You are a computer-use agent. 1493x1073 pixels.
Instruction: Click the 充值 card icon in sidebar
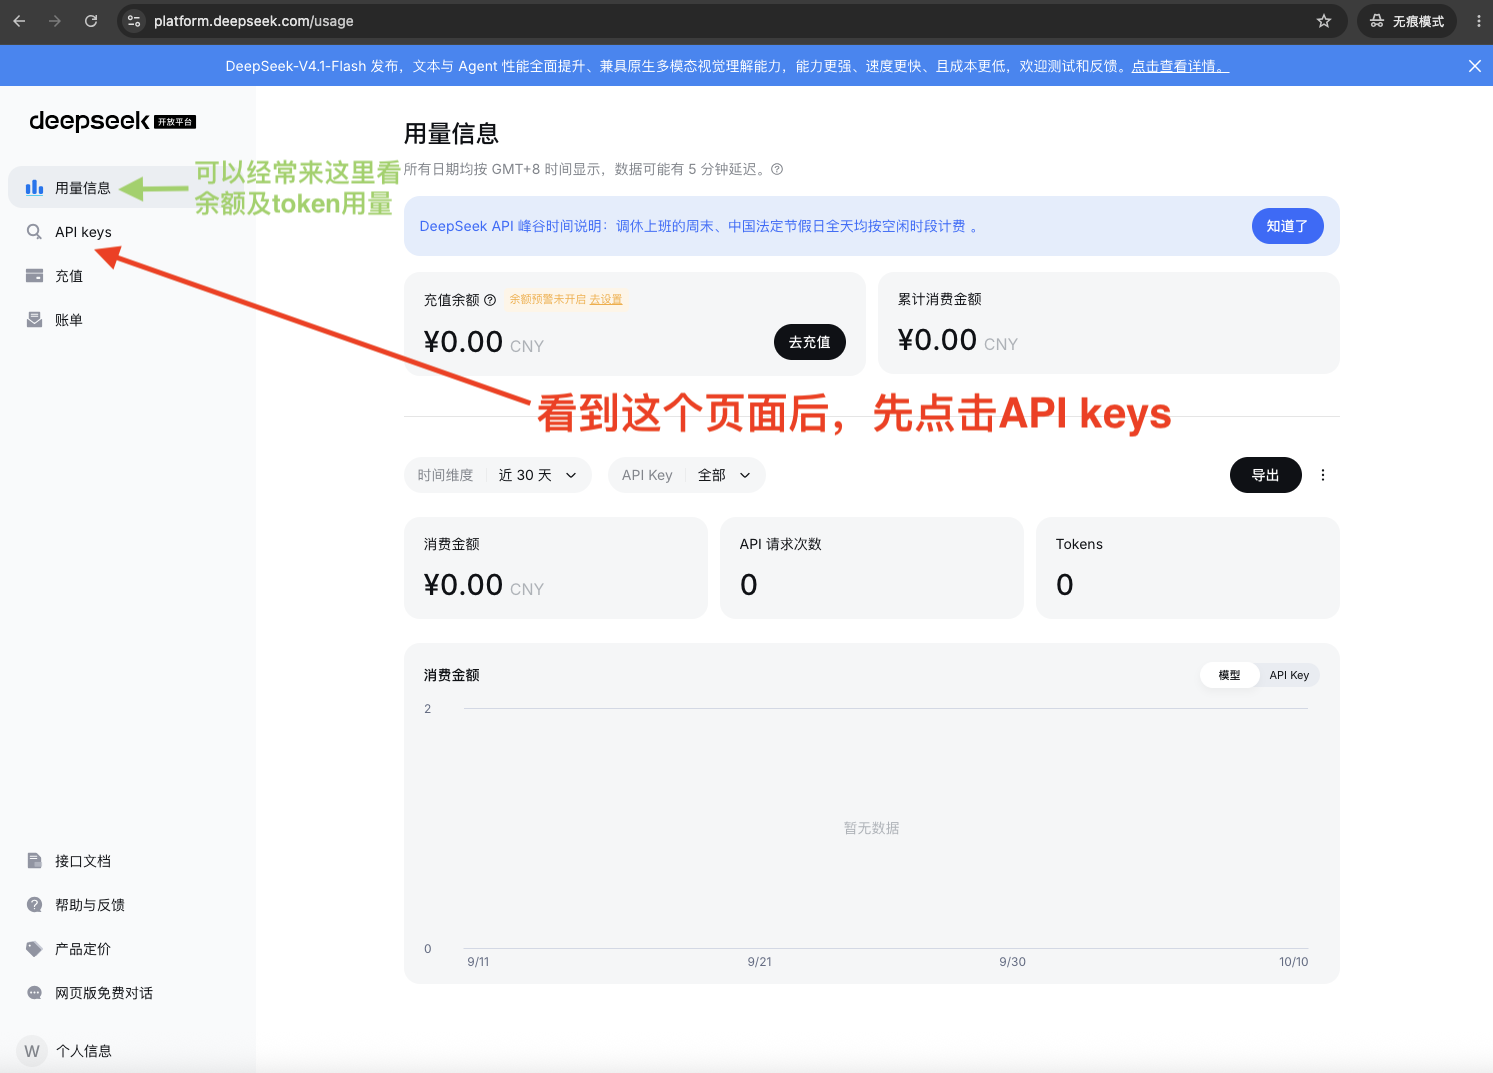coord(35,276)
